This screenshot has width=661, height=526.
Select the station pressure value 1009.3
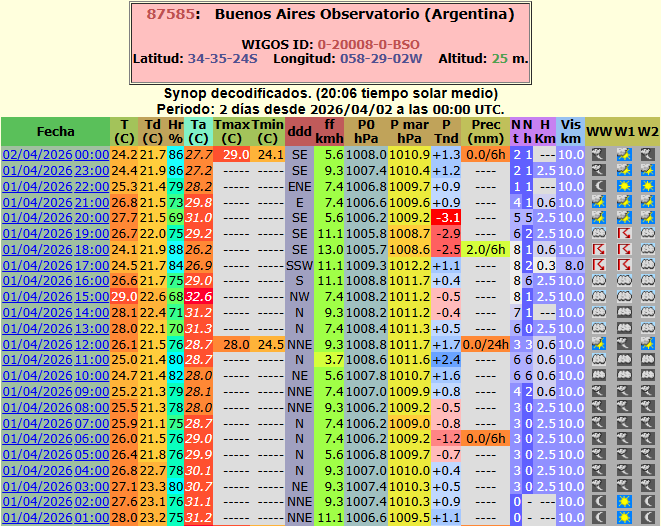click(x=366, y=266)
